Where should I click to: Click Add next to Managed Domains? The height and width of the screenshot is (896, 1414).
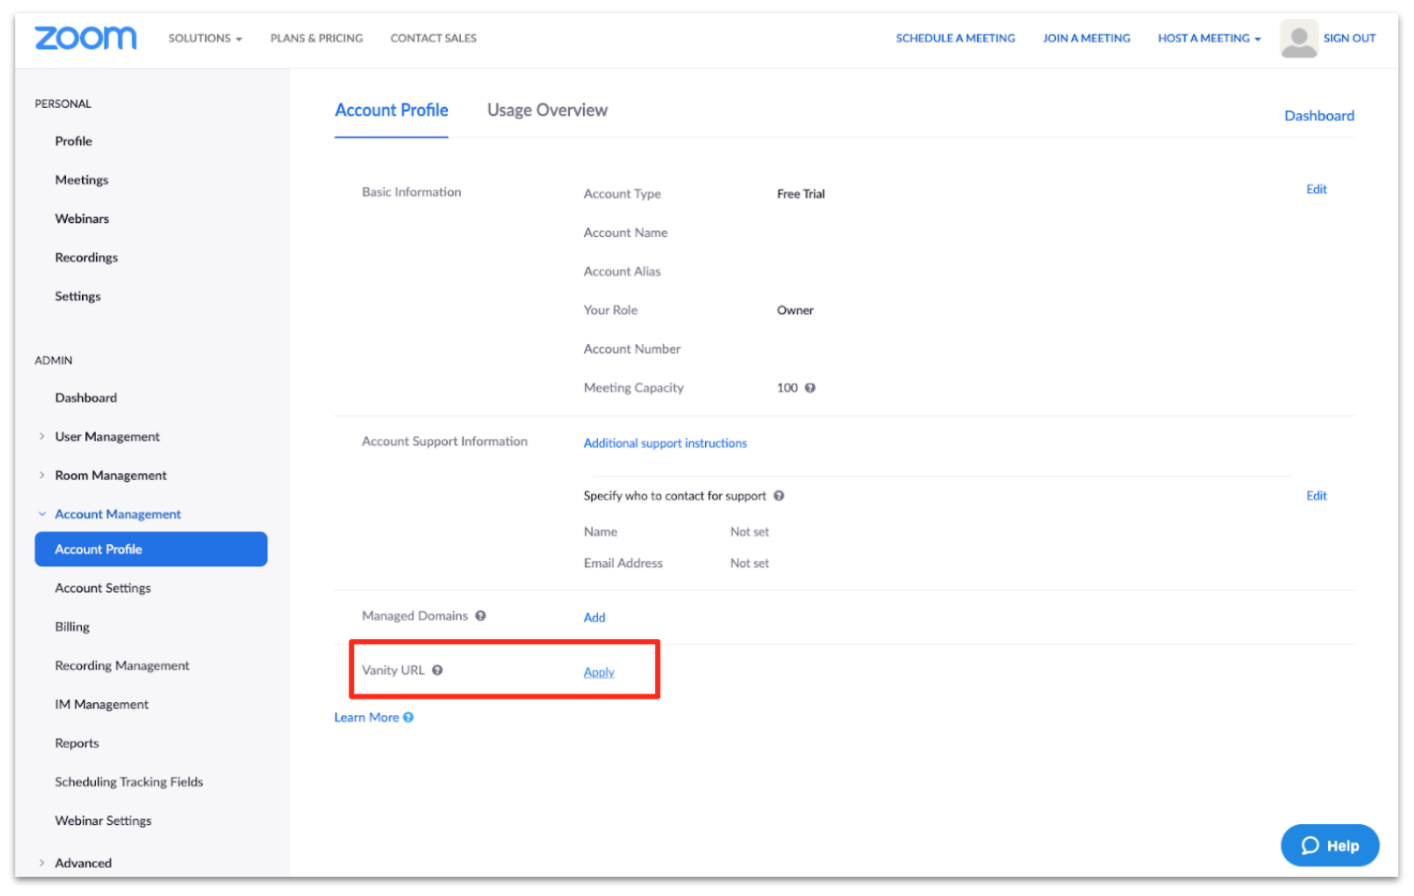pos(594,617)
